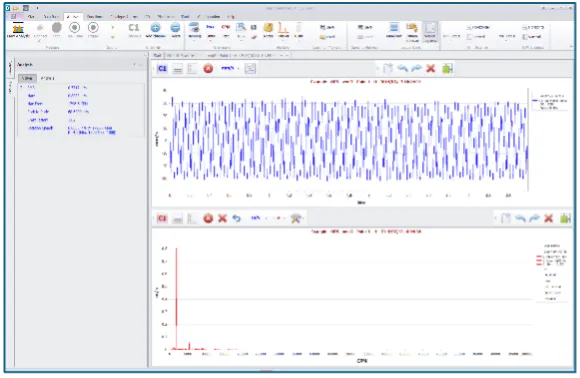Click the blue multi-line value in Analysis panel
Image resolution: width=580 pixels, height=378 pixels.
[x=91, y=130]
